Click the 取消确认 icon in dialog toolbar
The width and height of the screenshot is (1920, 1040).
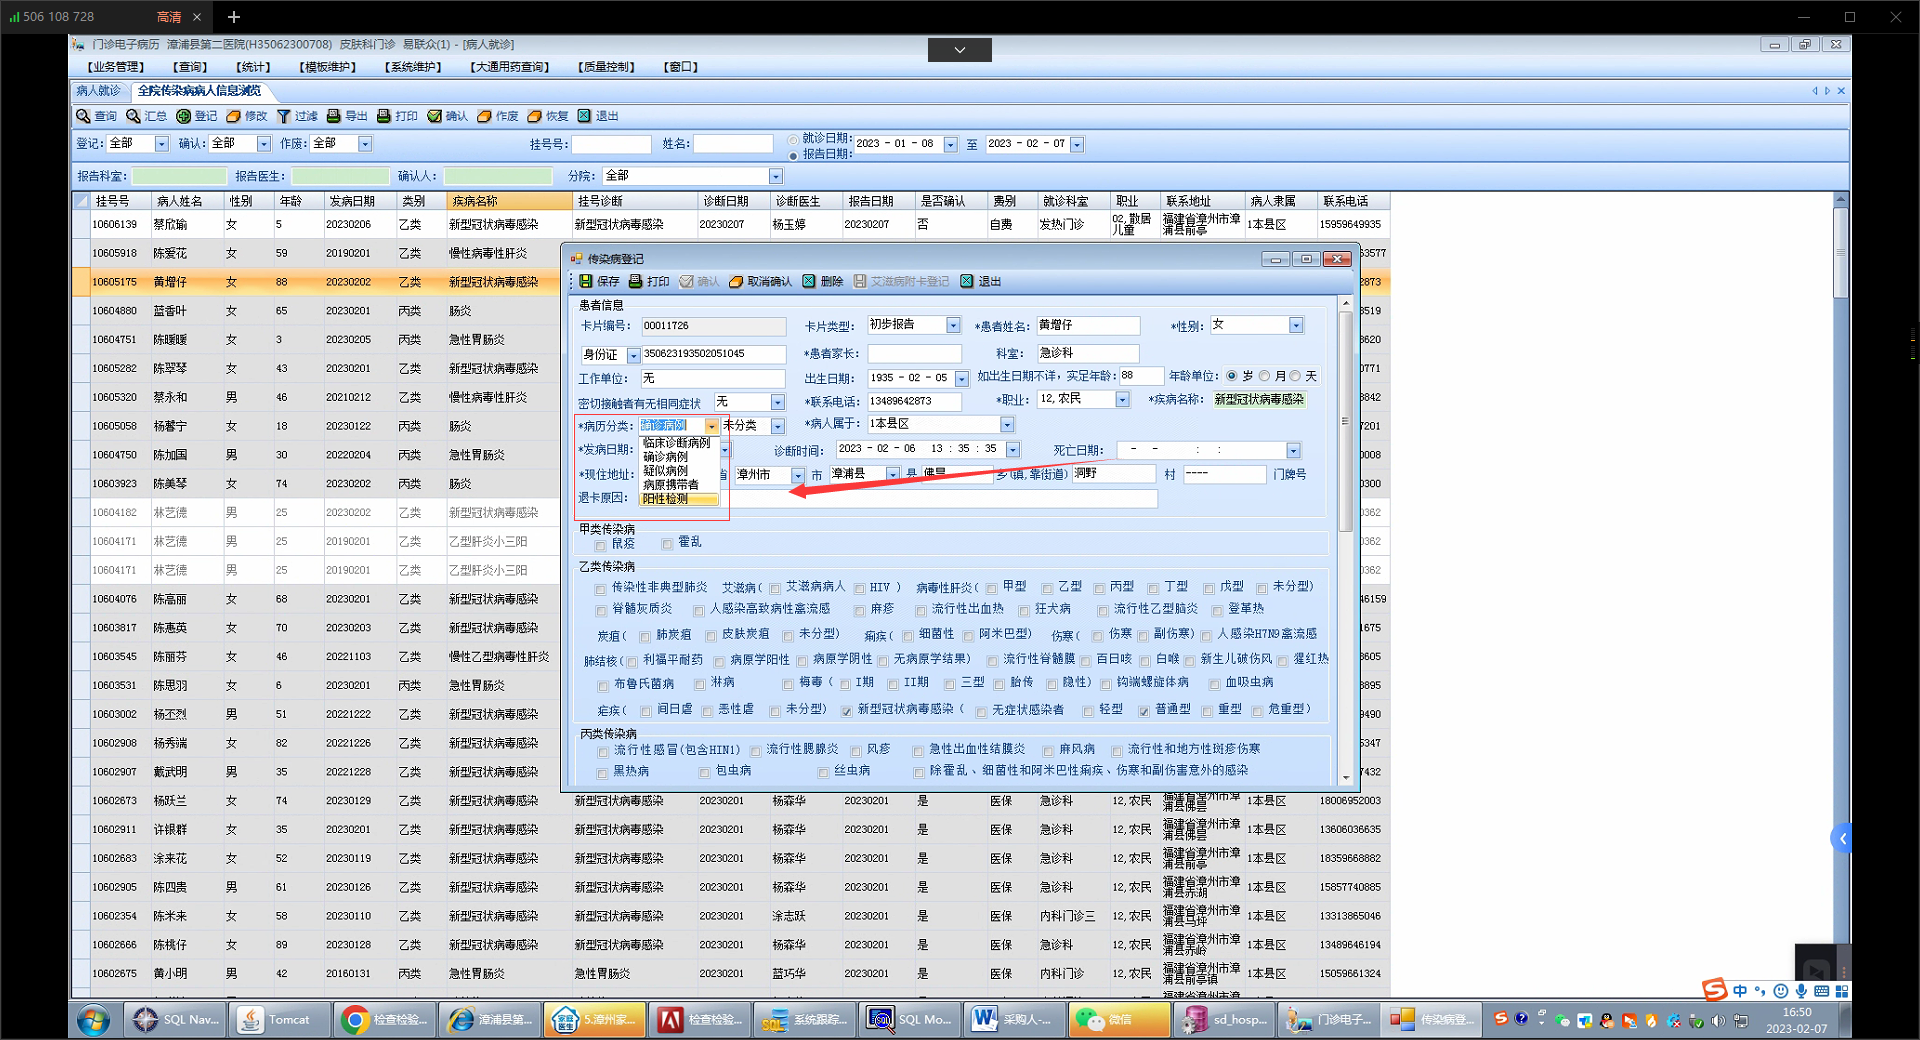pyautogui.click(x=736, y=282)
